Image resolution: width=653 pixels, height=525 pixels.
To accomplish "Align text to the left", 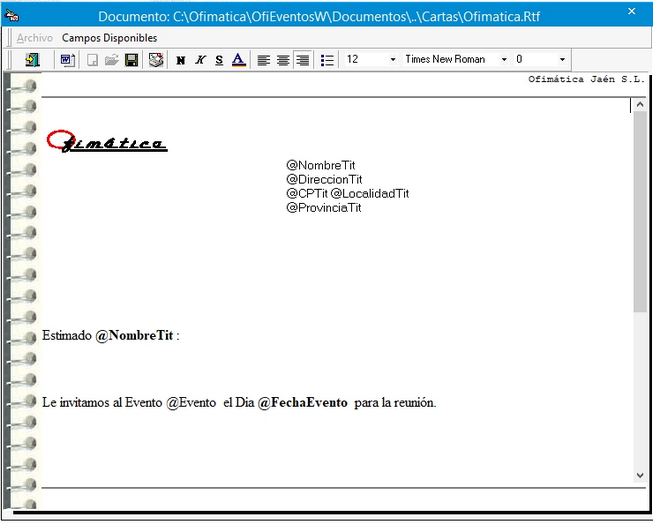I will tap(264, 60).
